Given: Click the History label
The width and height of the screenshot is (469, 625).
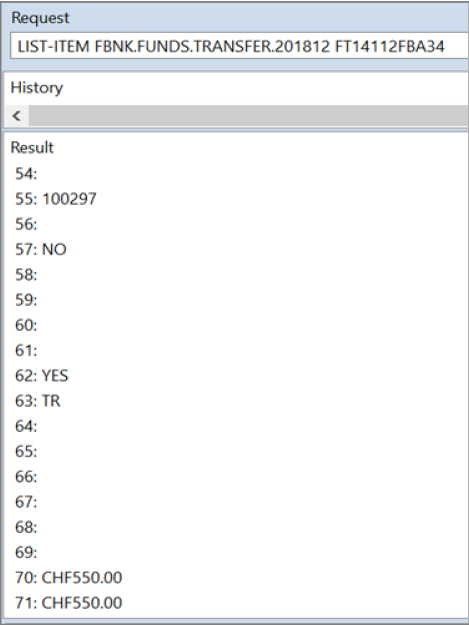Looking at the screenshot, I should [x=37, y=88].
